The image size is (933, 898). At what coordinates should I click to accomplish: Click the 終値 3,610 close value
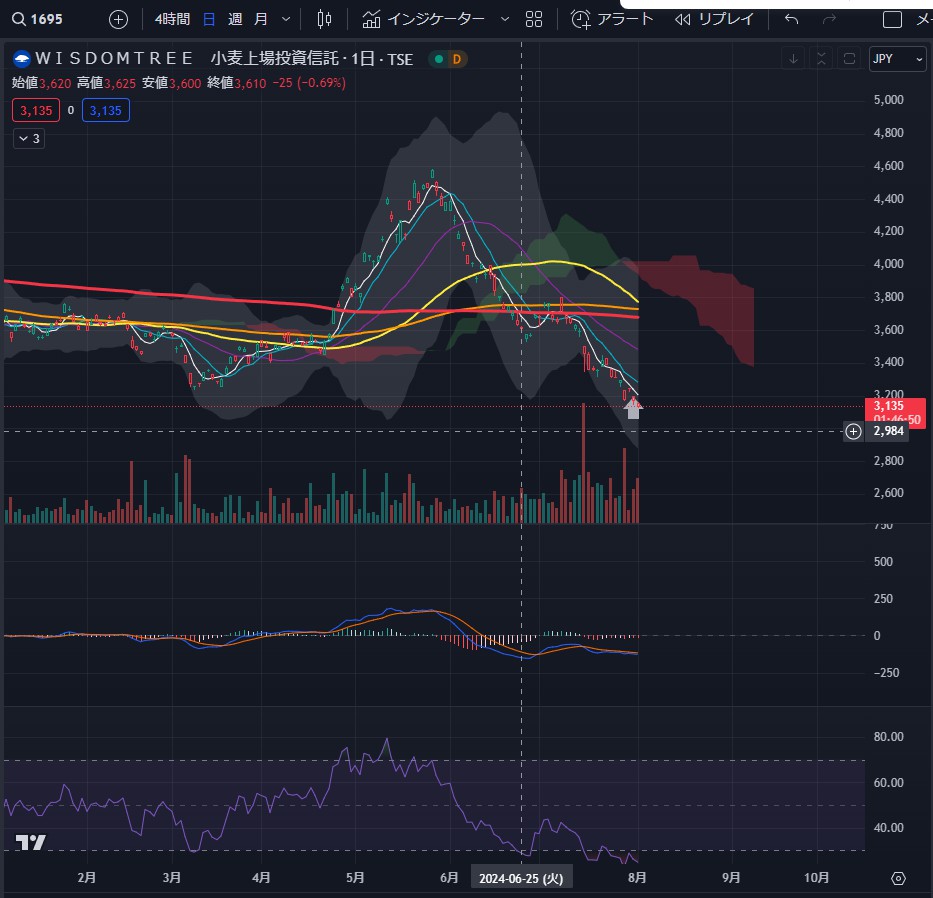(236, 83)
